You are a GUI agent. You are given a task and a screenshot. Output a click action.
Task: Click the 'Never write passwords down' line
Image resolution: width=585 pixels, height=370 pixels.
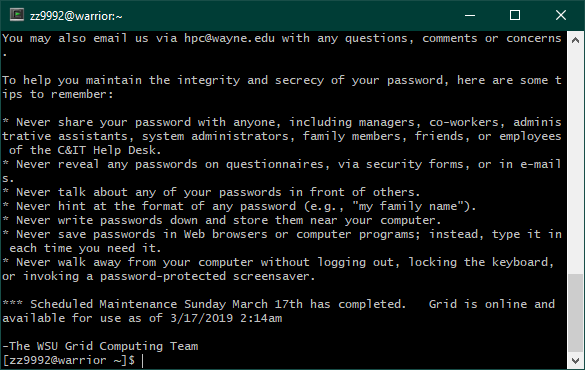tap(222, 220)
